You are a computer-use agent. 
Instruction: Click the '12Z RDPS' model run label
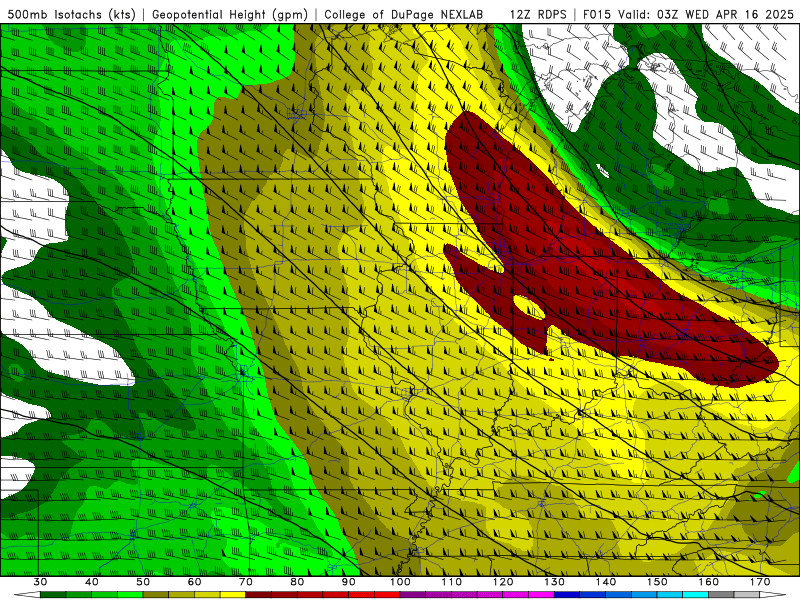click(538, 14)
